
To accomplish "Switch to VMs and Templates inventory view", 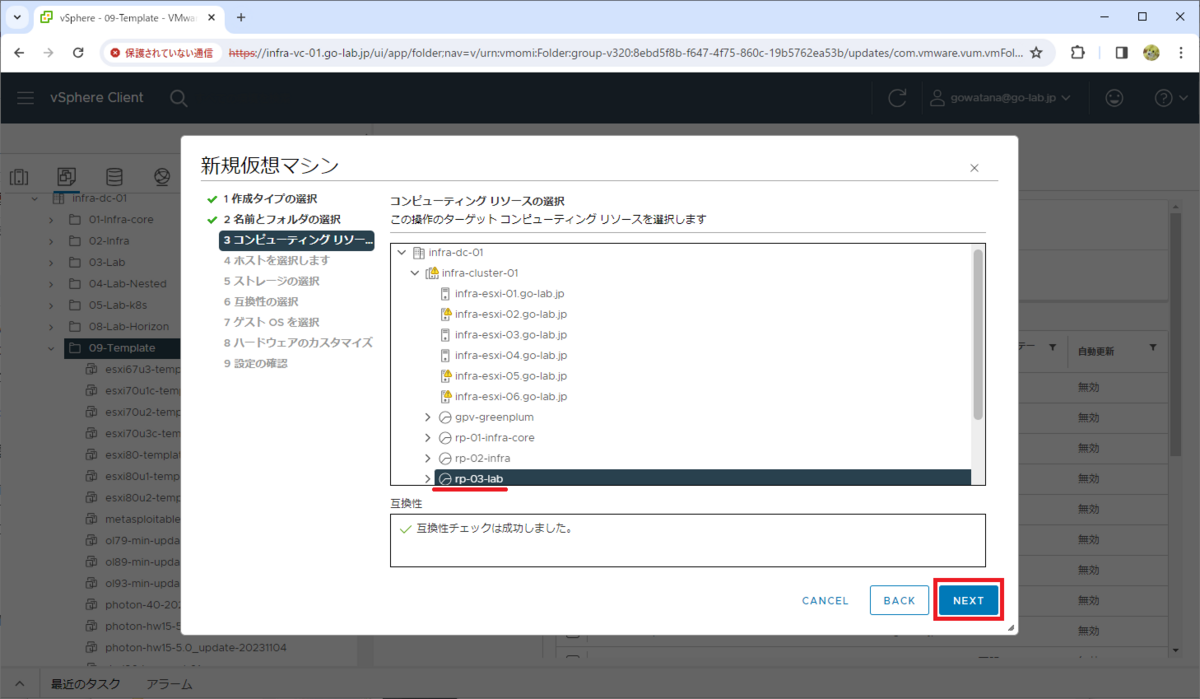I will (67, 177).
